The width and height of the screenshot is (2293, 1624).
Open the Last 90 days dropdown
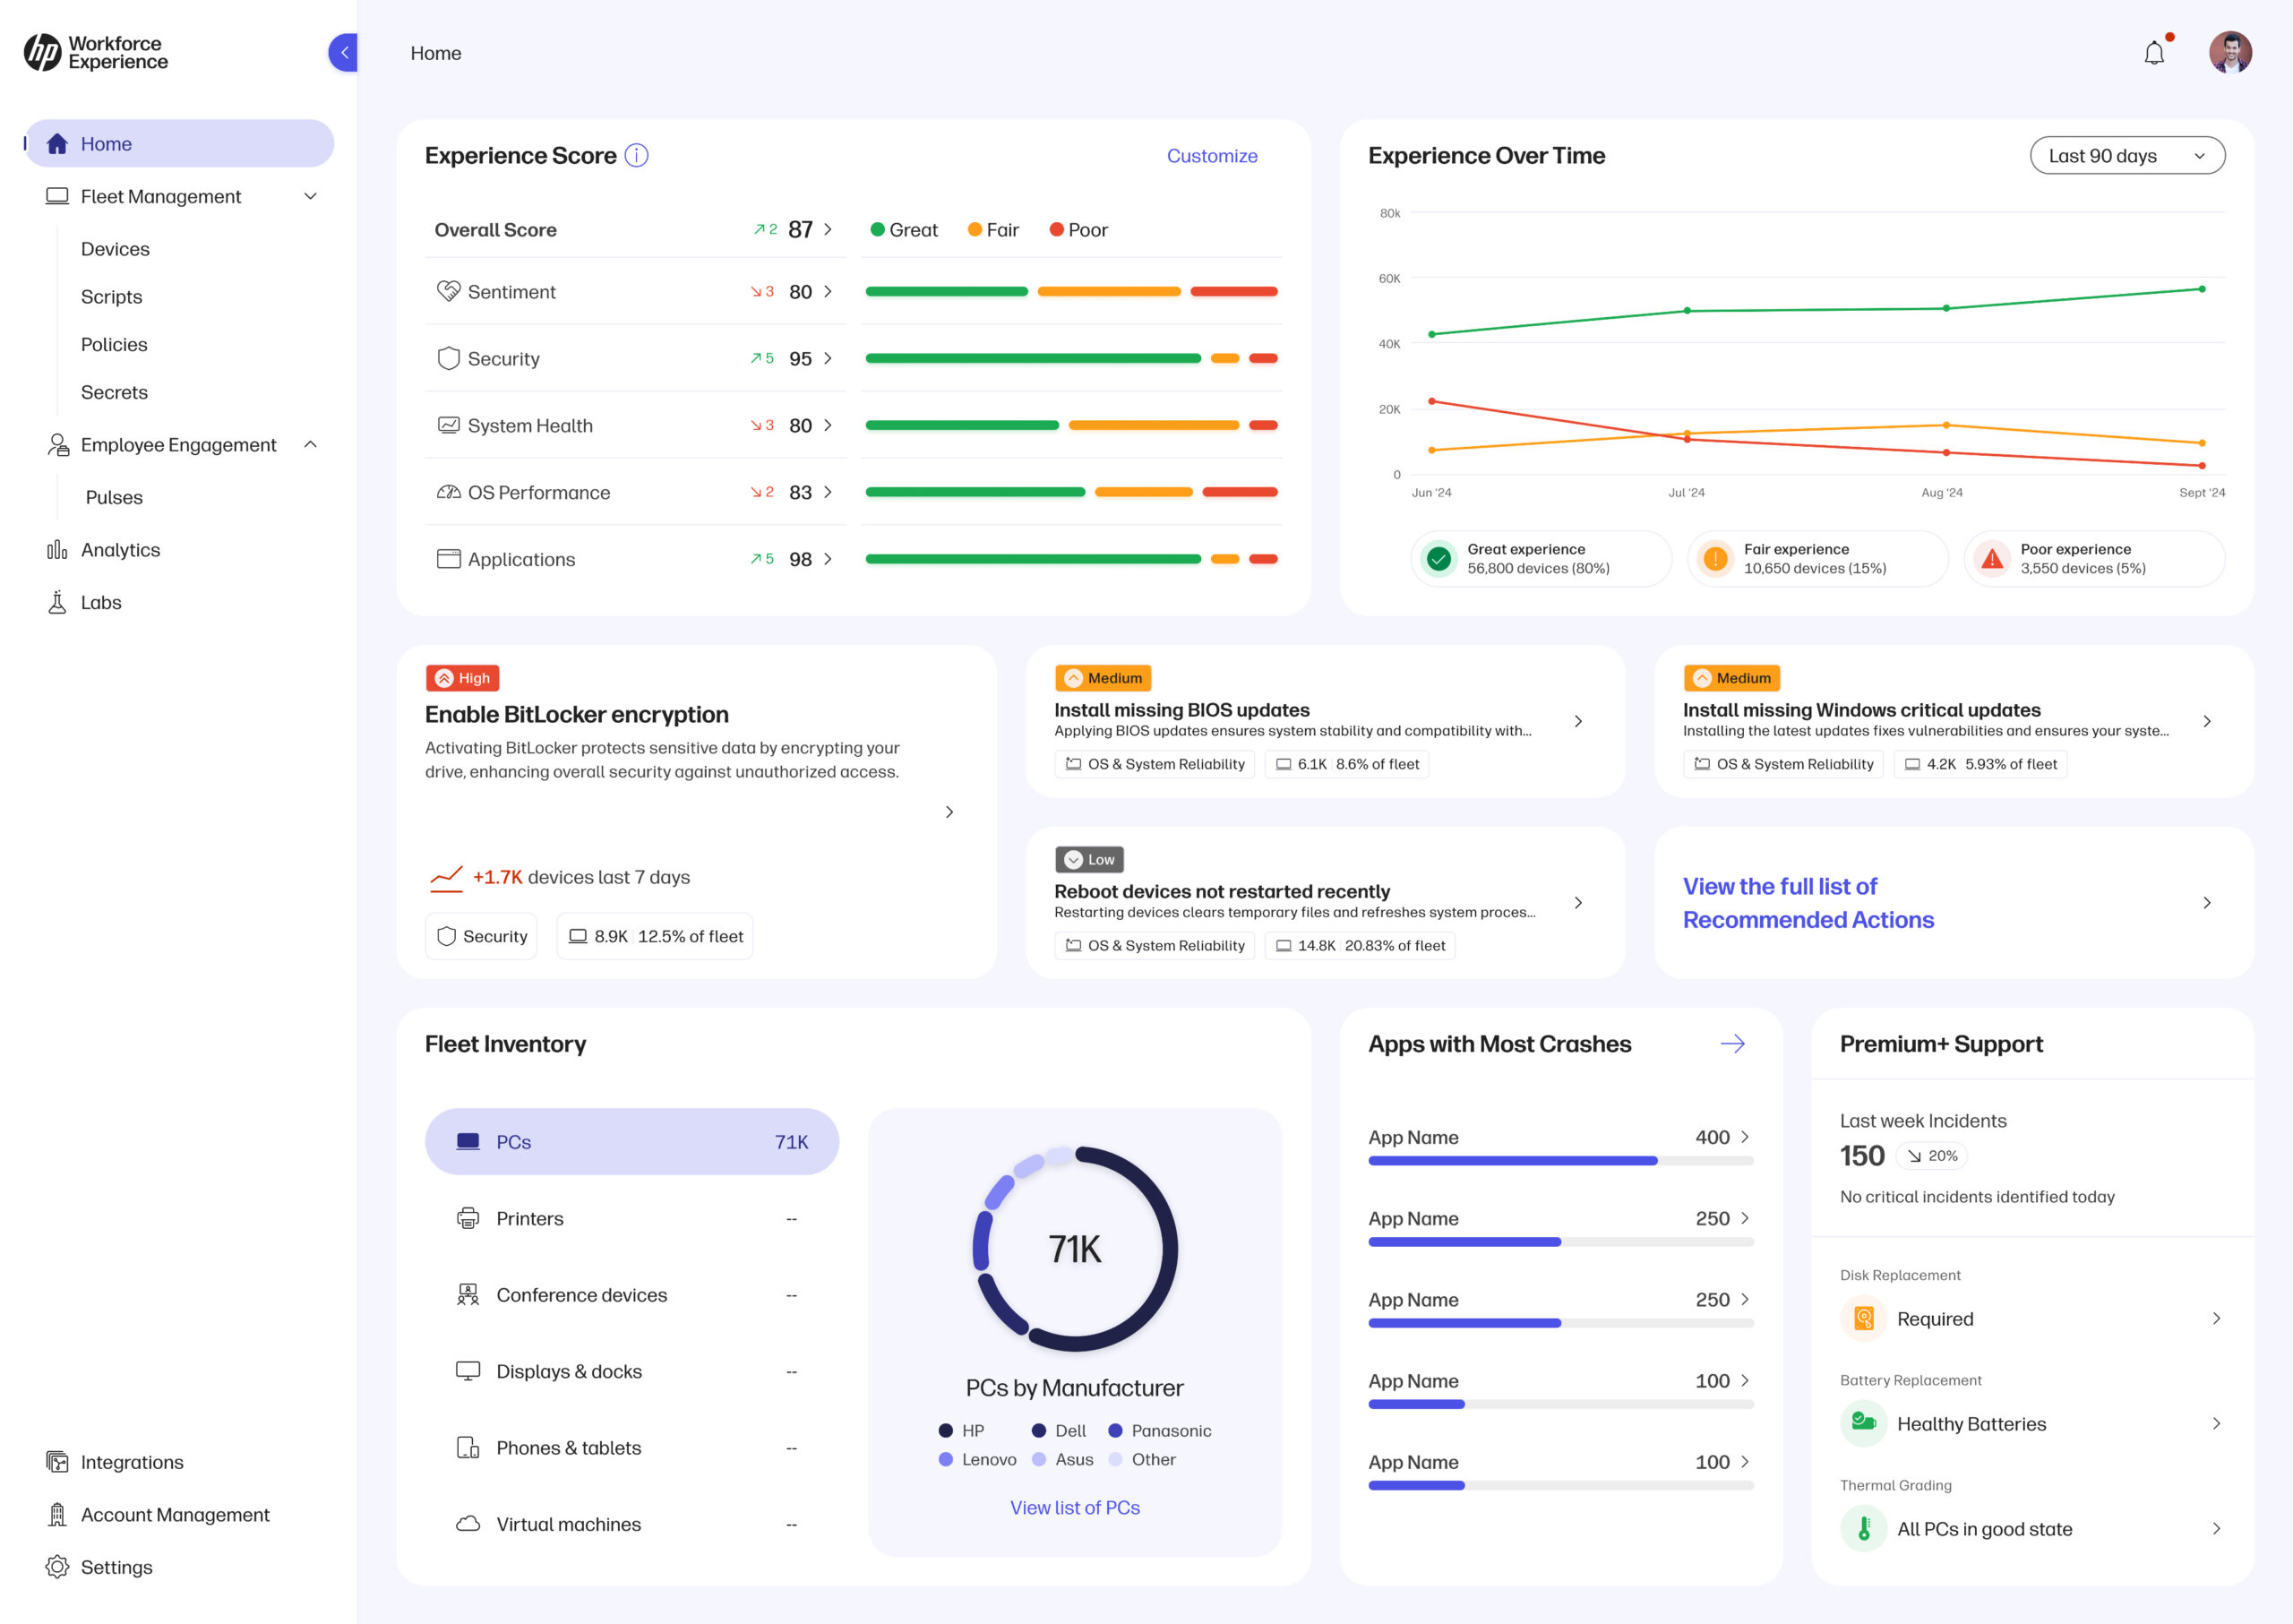click(2127, 155)
